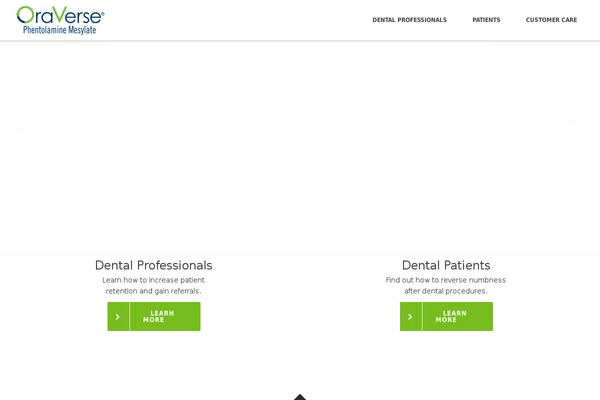Open the Dental Professionals navigation menu
The image size is (600, 400).
409,20
